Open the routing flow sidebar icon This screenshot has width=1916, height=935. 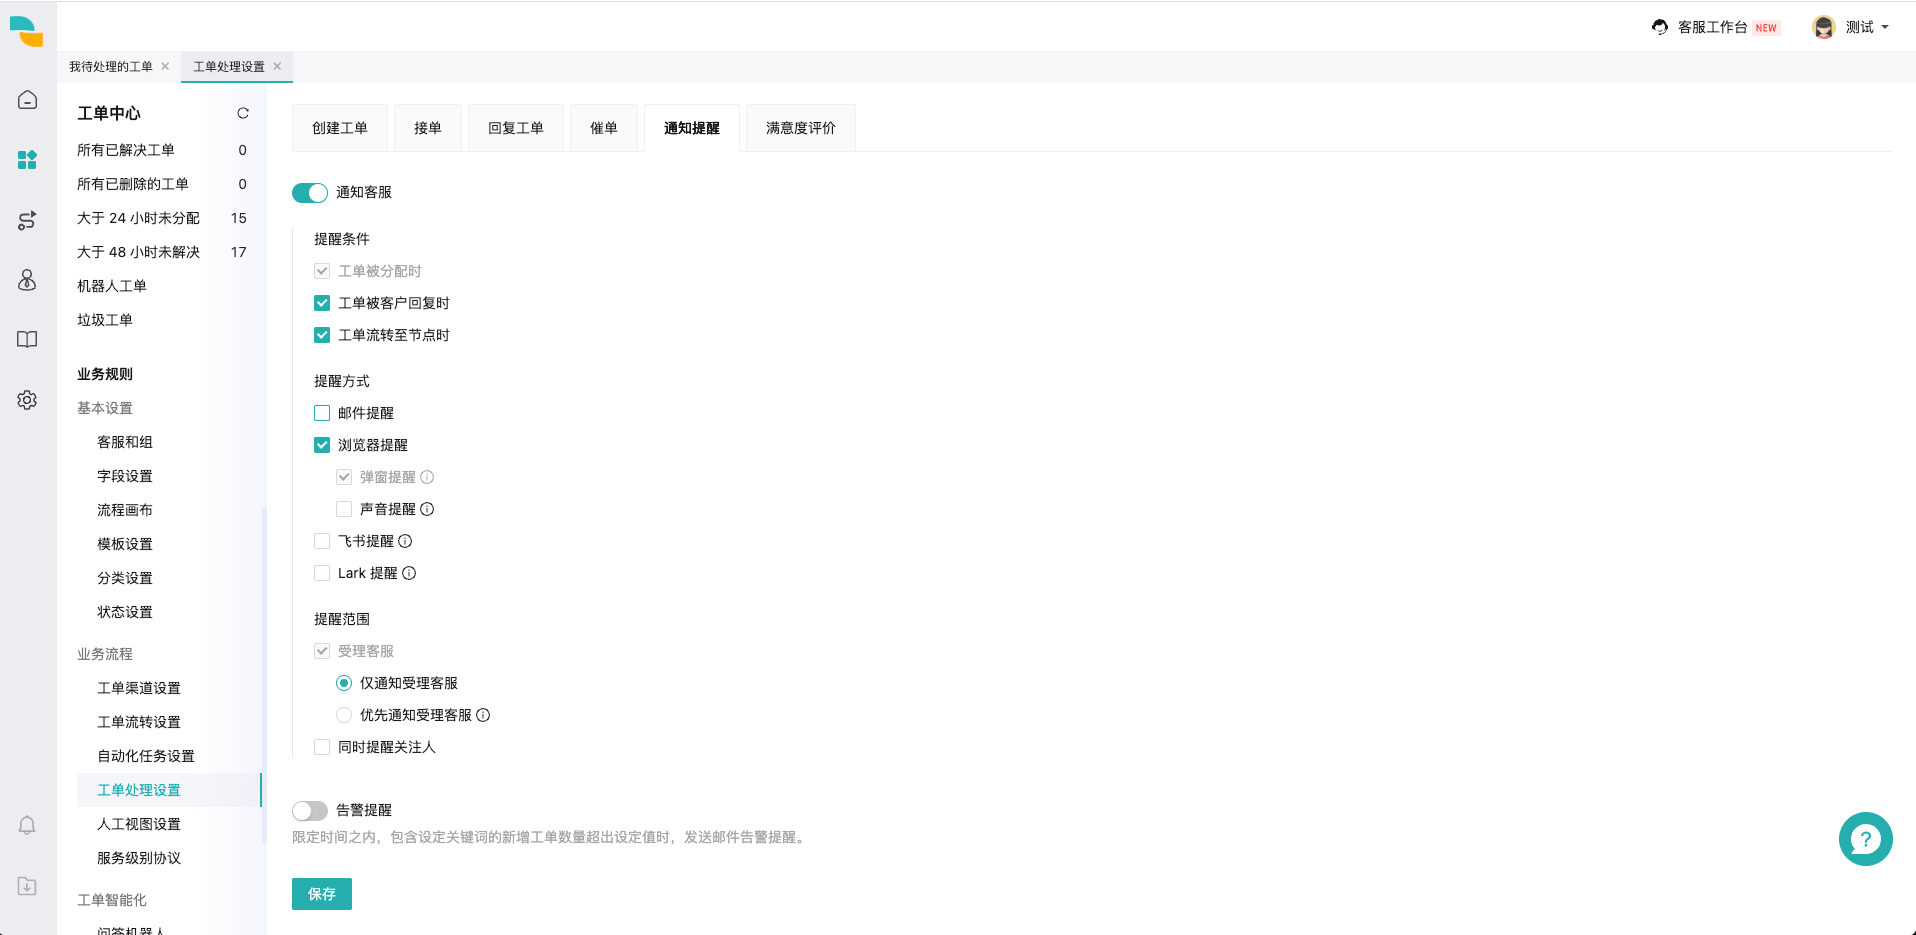click(27, 220)
